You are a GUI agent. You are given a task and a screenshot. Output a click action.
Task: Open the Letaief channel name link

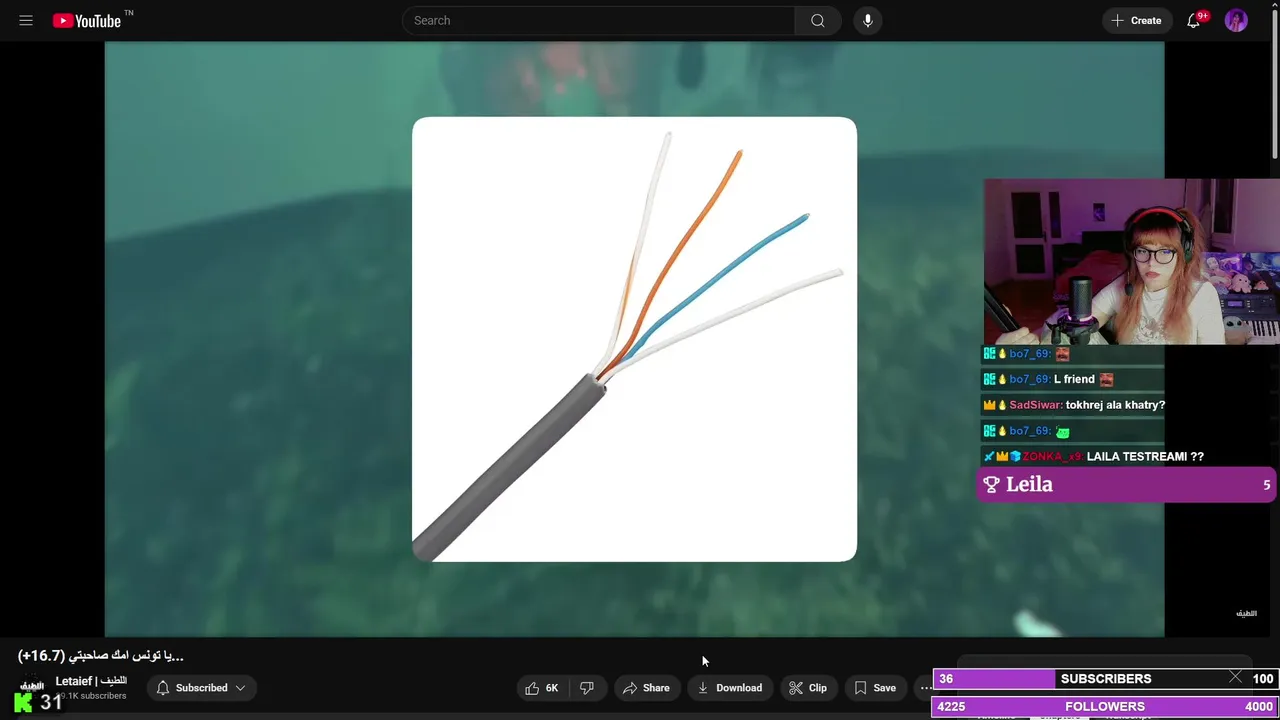91,681
